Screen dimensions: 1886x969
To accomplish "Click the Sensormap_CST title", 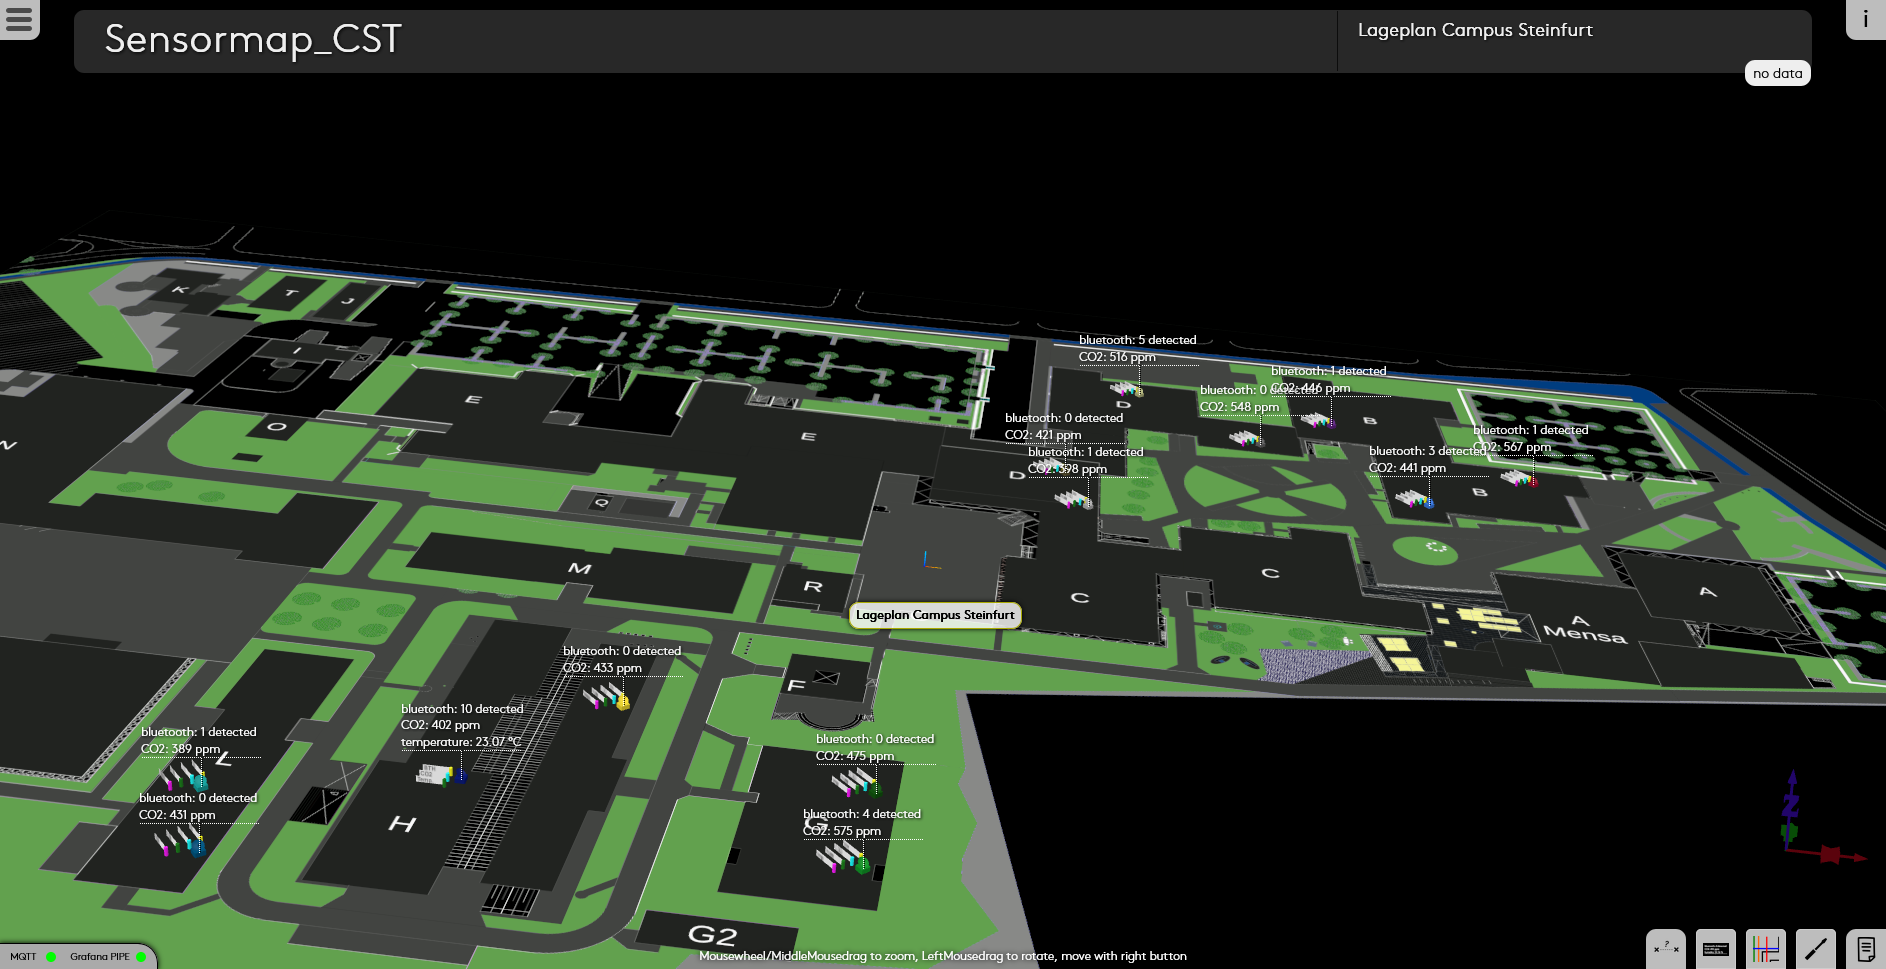I will [253, 40].
